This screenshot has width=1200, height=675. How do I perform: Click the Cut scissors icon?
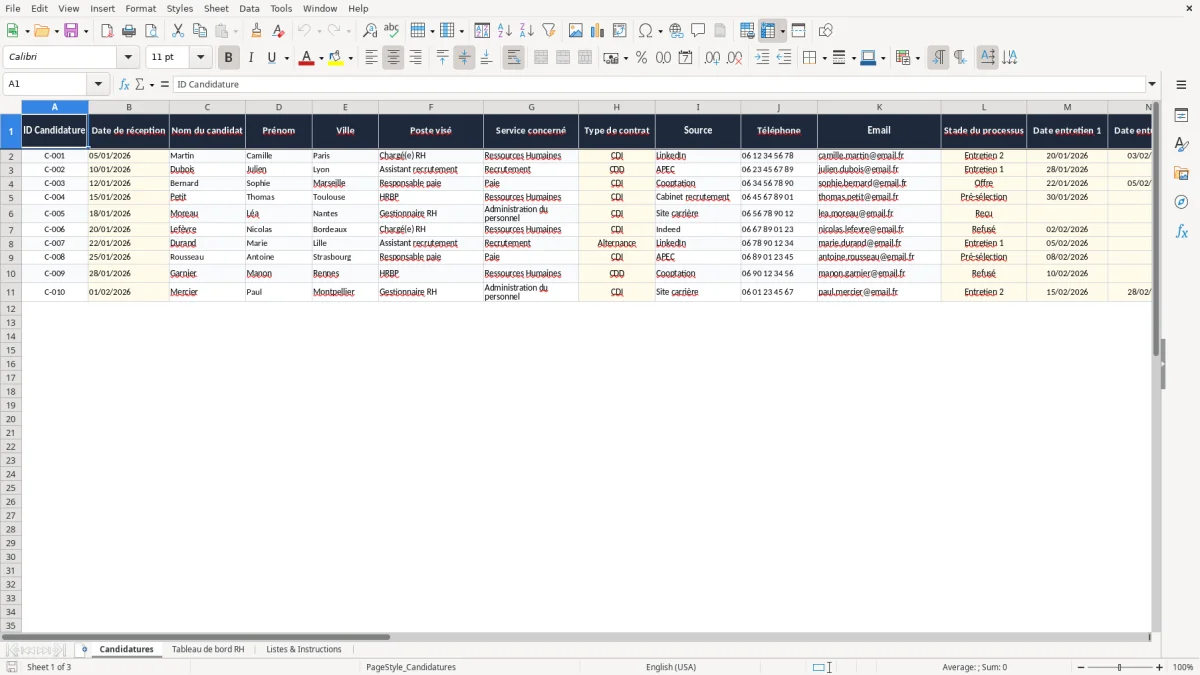pos(178,31)
